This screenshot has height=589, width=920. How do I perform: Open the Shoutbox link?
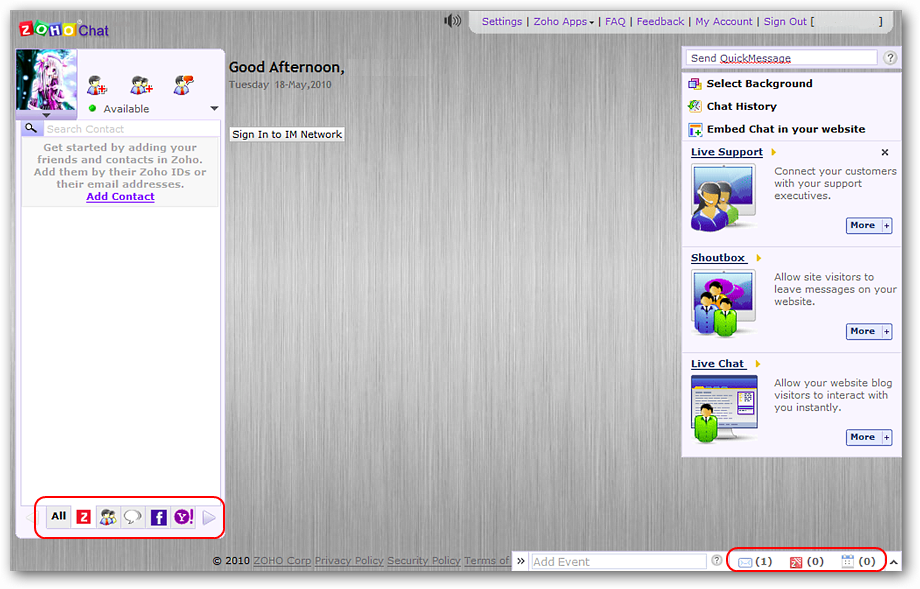point(718,258)
